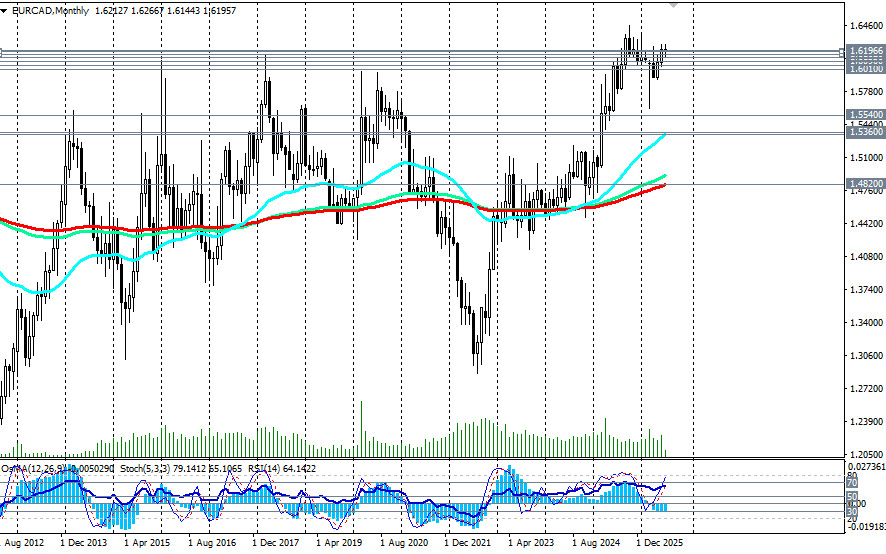This screenshot has height=554, width=886.
Task: Select the 1.61966 current price label
Action: tap(866, 51)
